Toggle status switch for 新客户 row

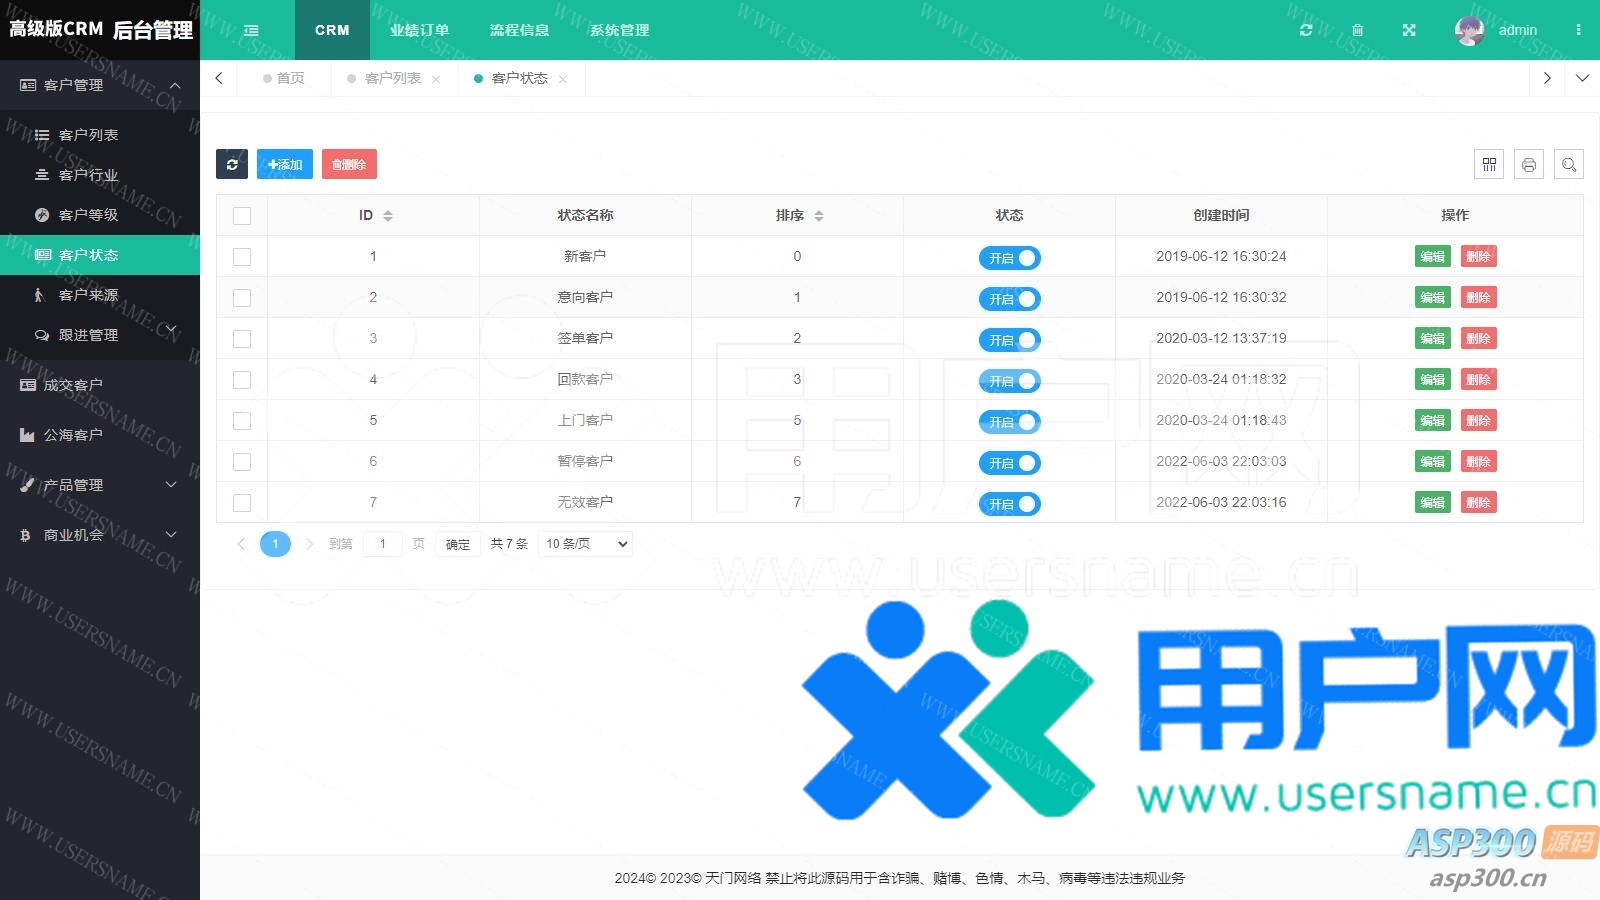(1009, 258)
